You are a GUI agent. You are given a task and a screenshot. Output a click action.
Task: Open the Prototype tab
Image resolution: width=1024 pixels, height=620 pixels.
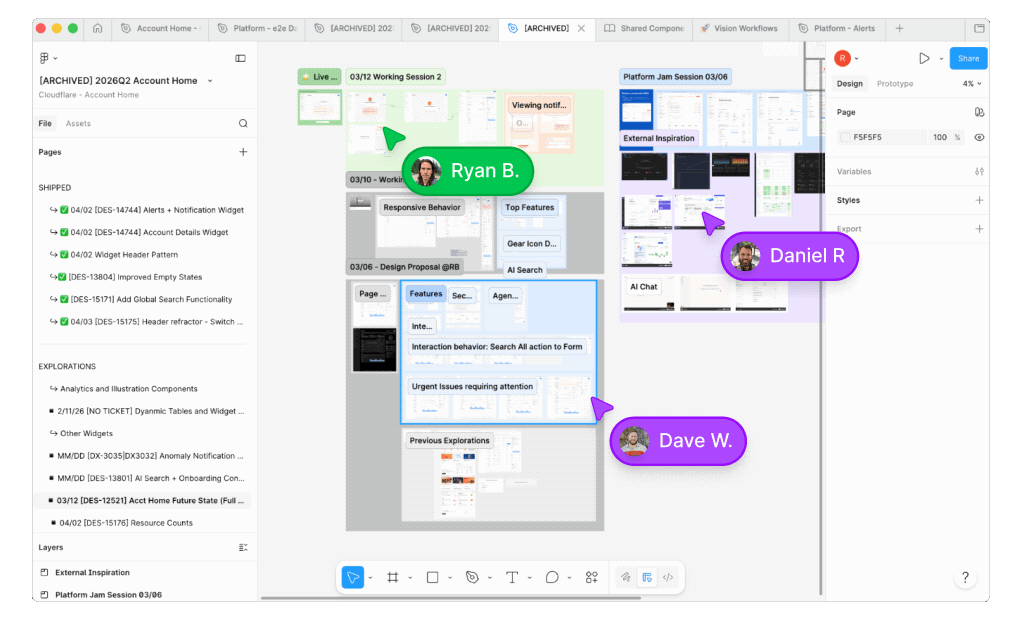[x=895, y=84]
